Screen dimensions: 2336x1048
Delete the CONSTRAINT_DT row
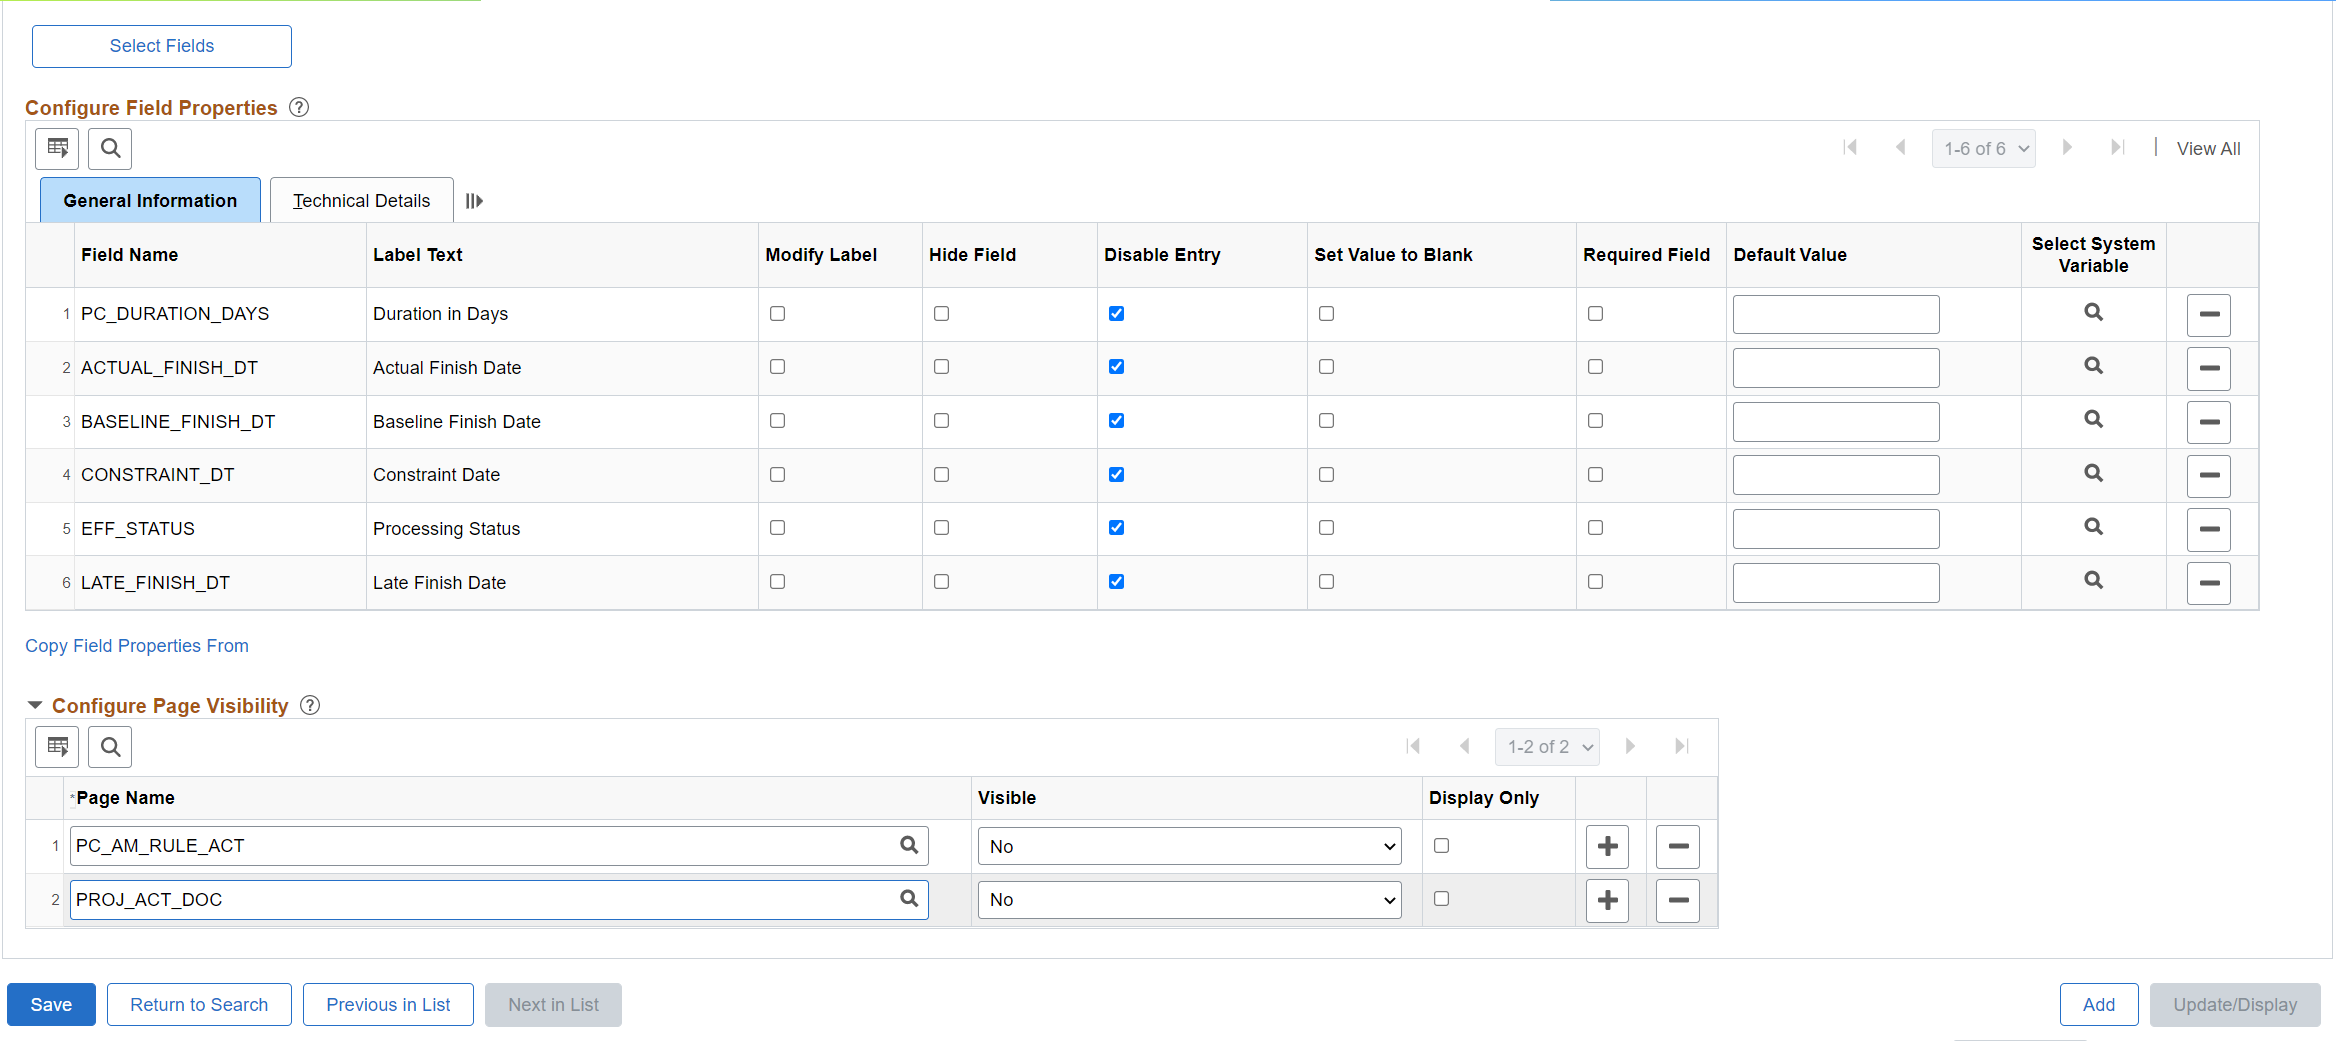(2208, 475)
